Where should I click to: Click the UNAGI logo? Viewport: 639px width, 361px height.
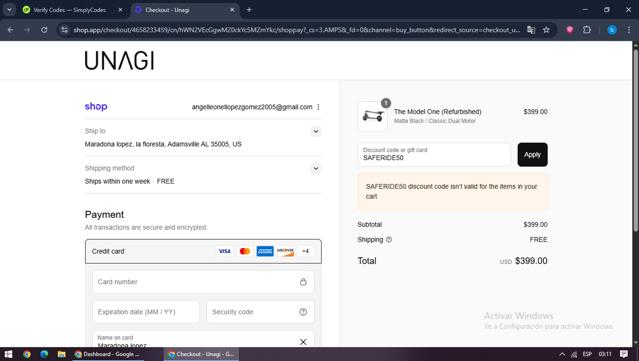119,61
